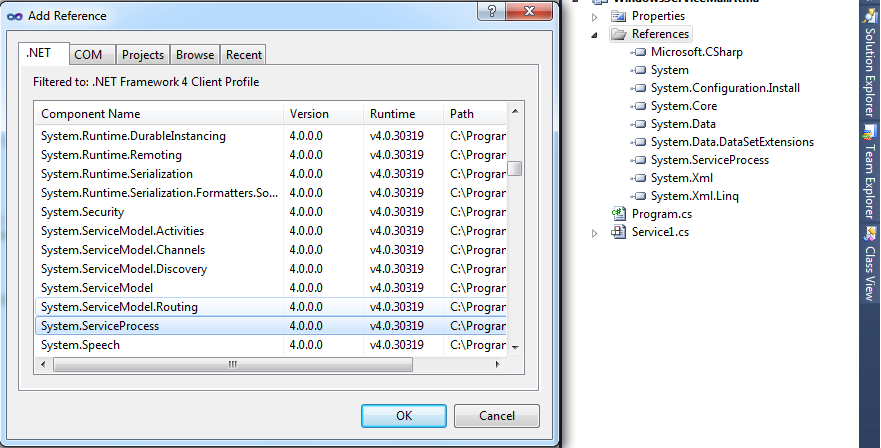Screen dimensions: 881x448
Task: Open the Browse tab
Action: (195, 55)
